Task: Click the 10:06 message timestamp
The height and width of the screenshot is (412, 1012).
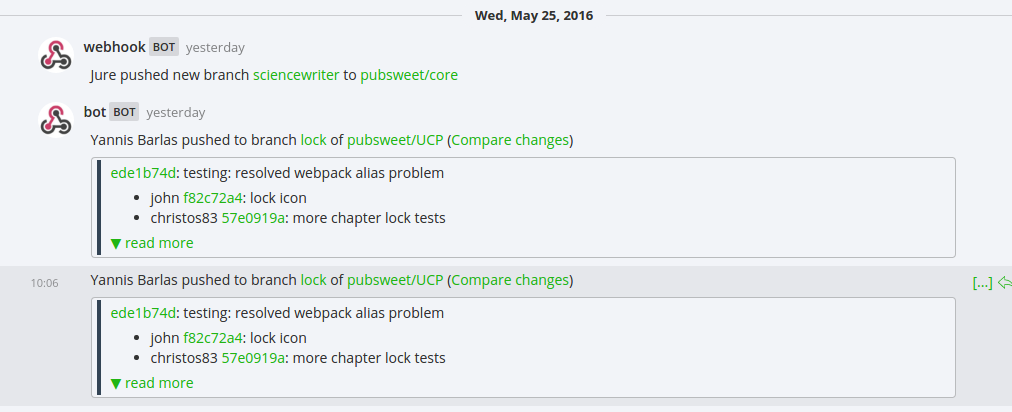Action: (44, 283)
